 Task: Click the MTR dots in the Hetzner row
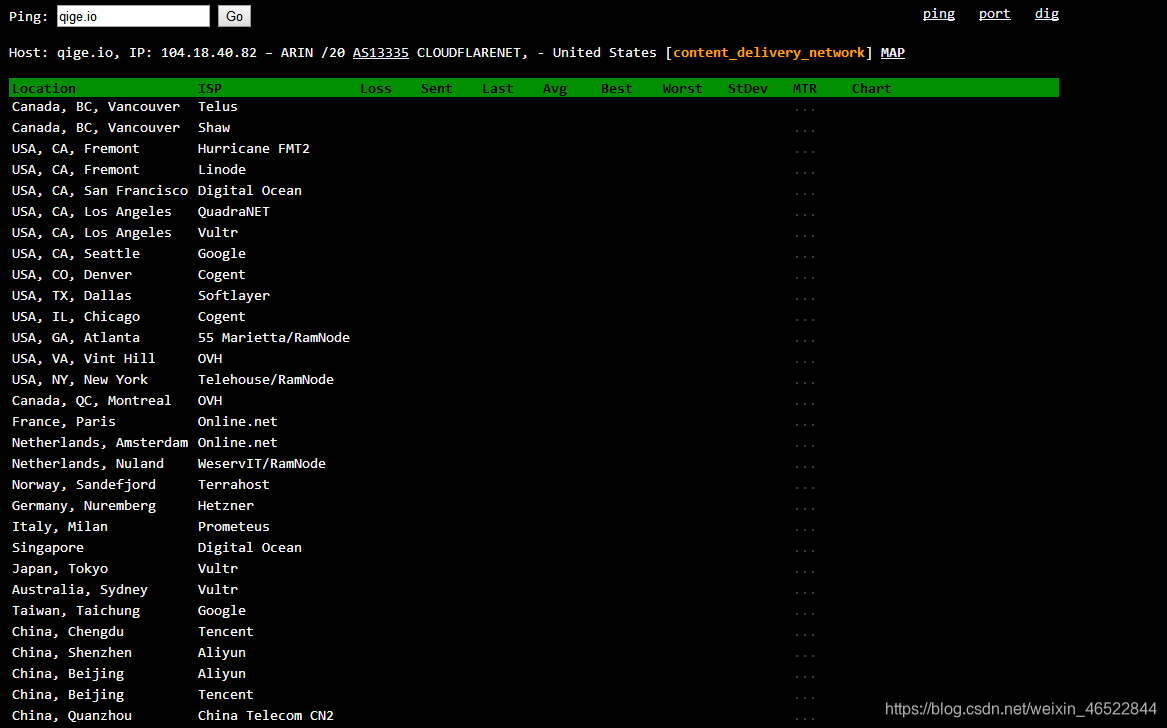[805, 508]
